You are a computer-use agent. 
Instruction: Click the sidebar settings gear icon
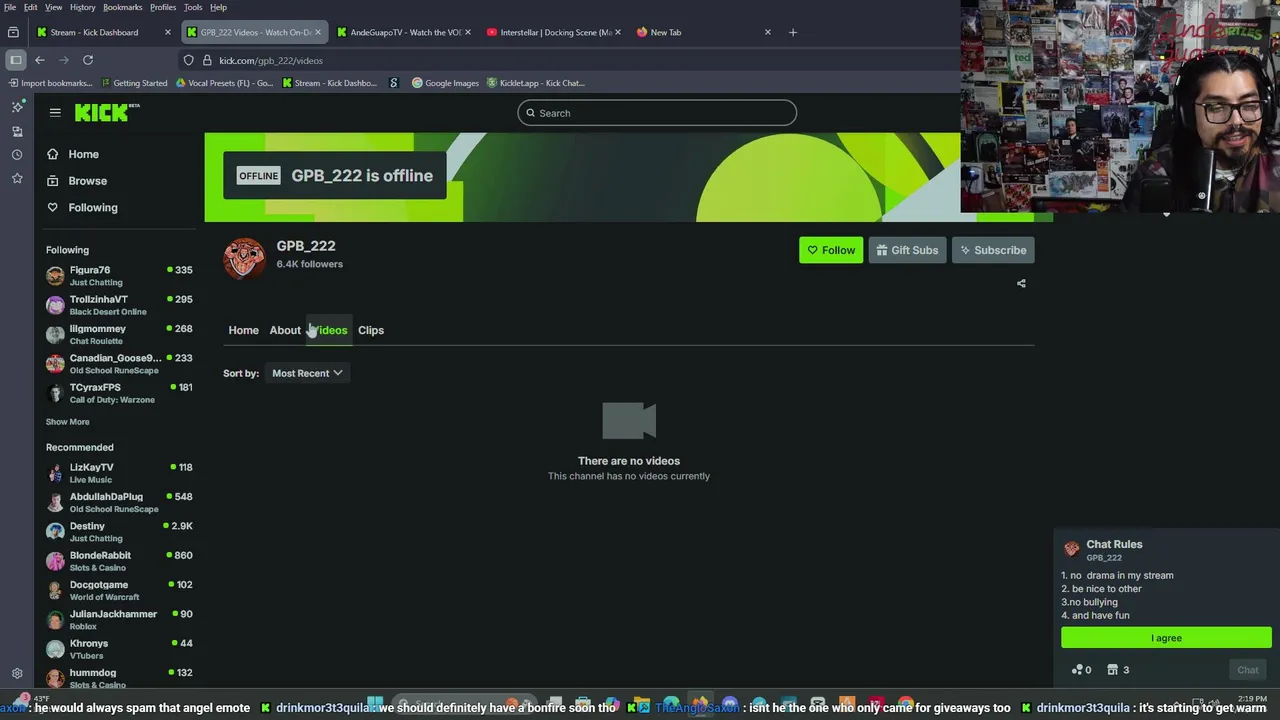17,674
